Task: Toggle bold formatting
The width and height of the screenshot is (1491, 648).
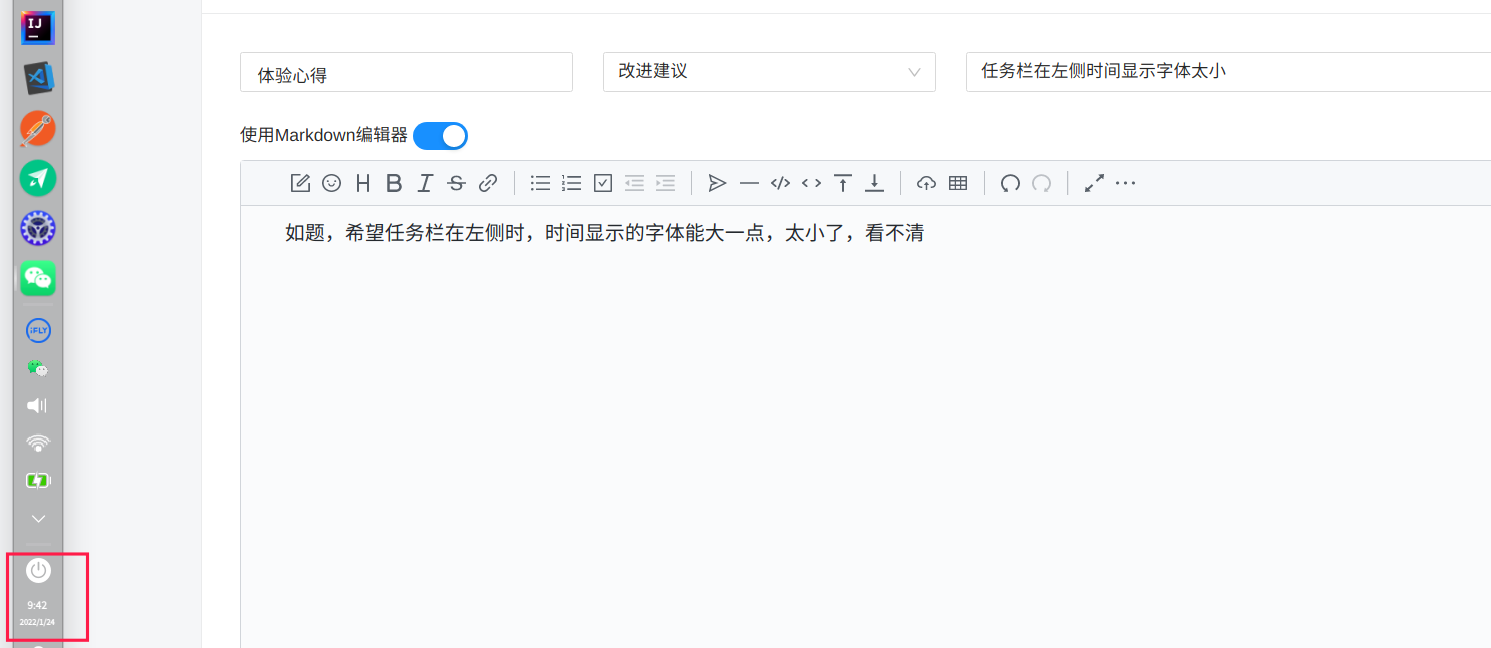Action: coord(393,183)
